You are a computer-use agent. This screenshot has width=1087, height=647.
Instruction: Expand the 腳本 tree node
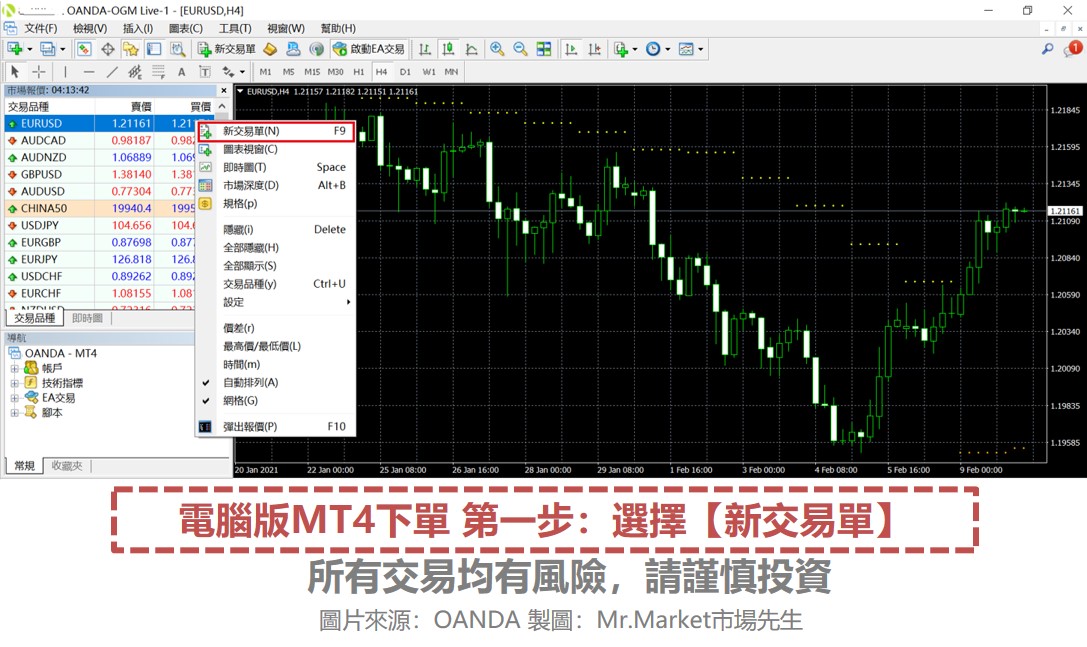point(15,413)
